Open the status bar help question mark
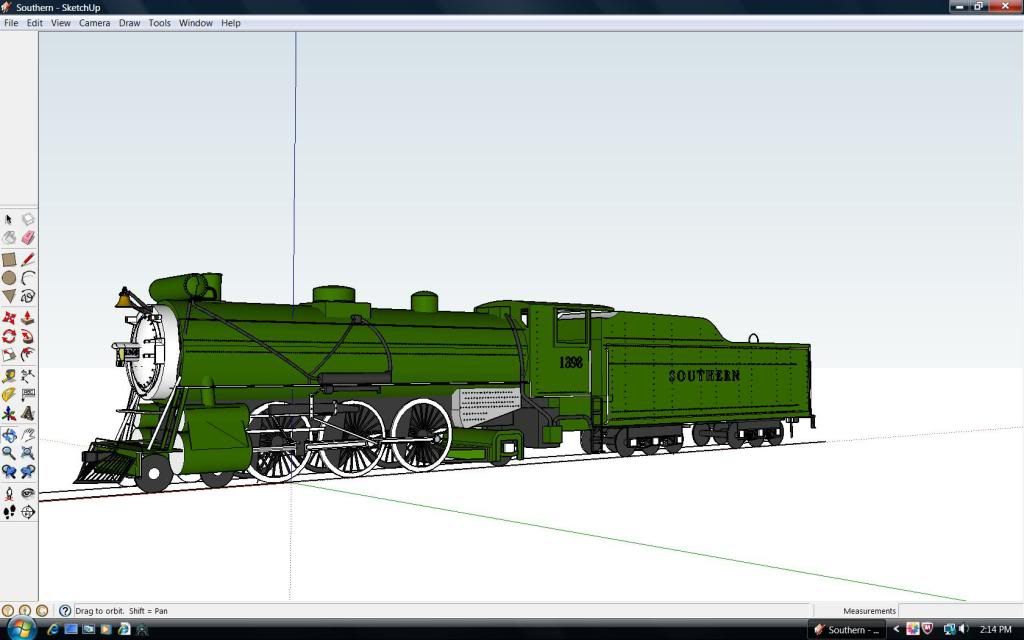The width and height of the screenshot is (1024, 640). tap(65, 611)
